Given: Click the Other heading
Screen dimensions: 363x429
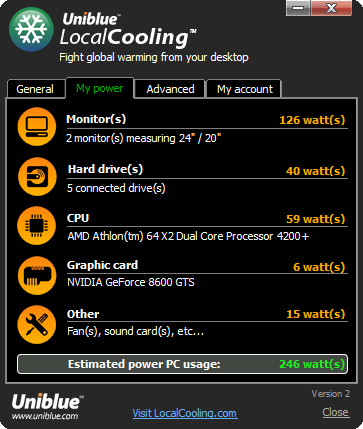Looking at the screenshot, I should click(83, 314).
